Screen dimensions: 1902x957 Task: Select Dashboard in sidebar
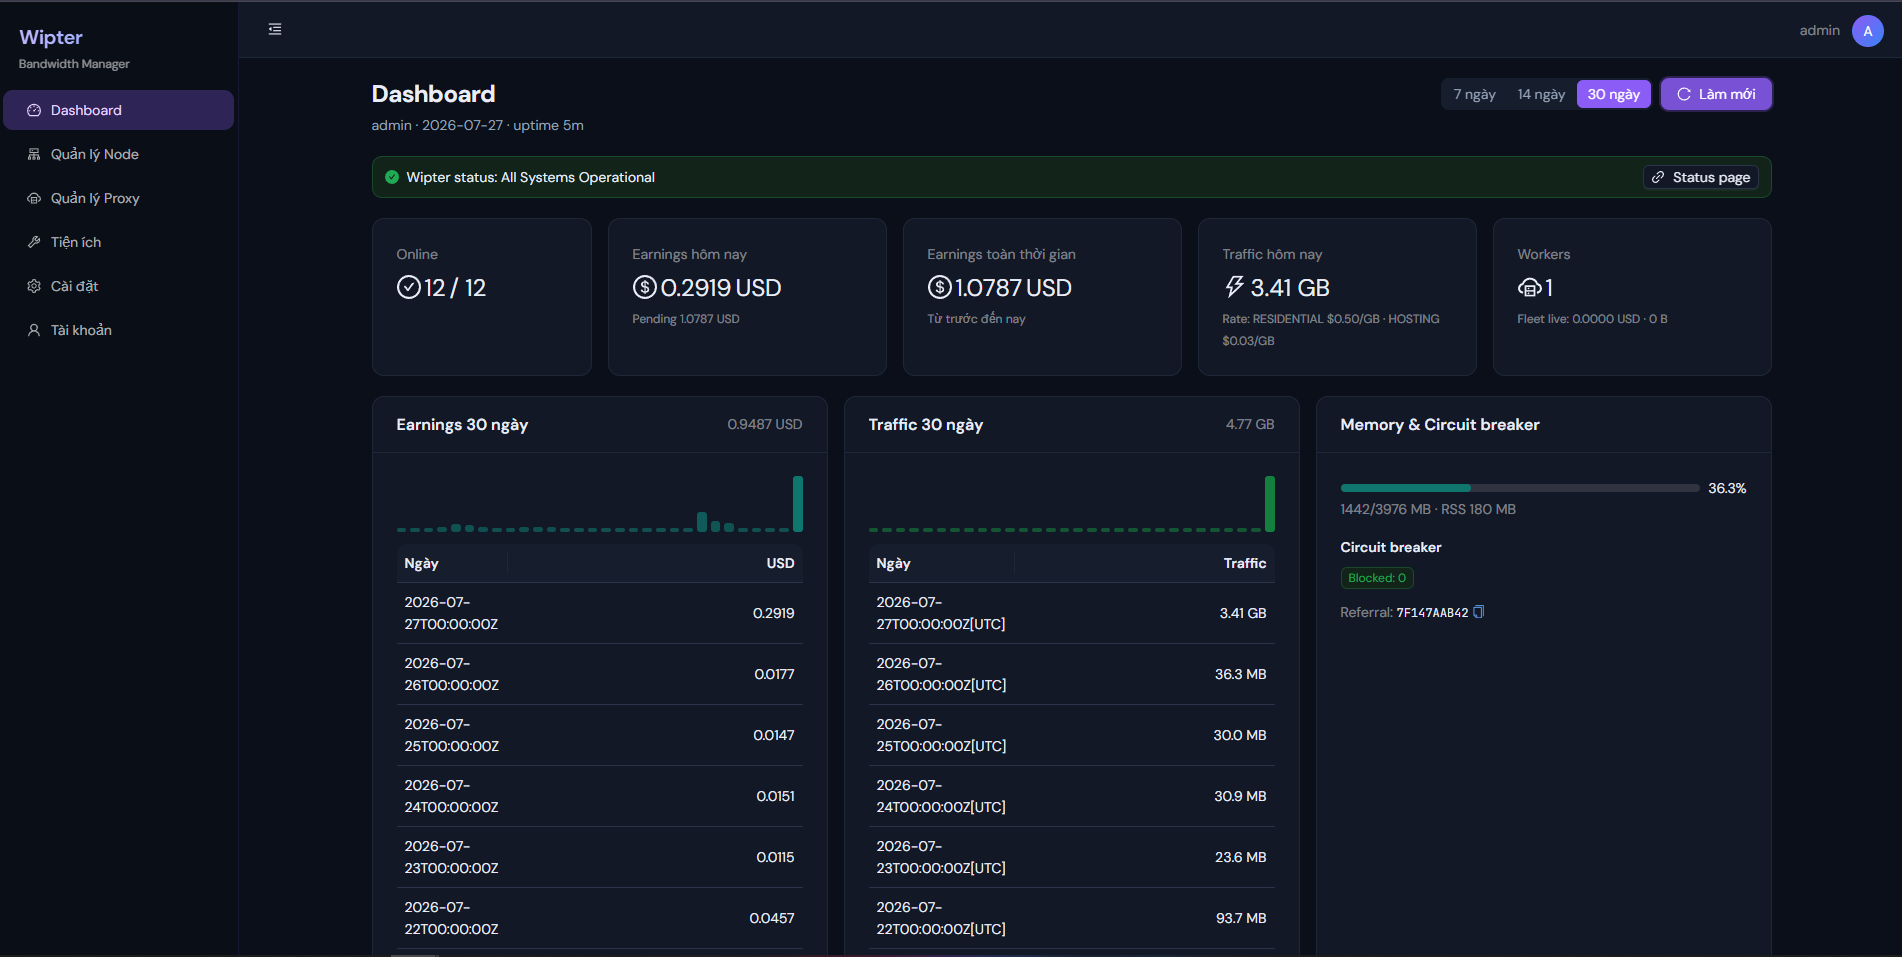coord(118,110)
